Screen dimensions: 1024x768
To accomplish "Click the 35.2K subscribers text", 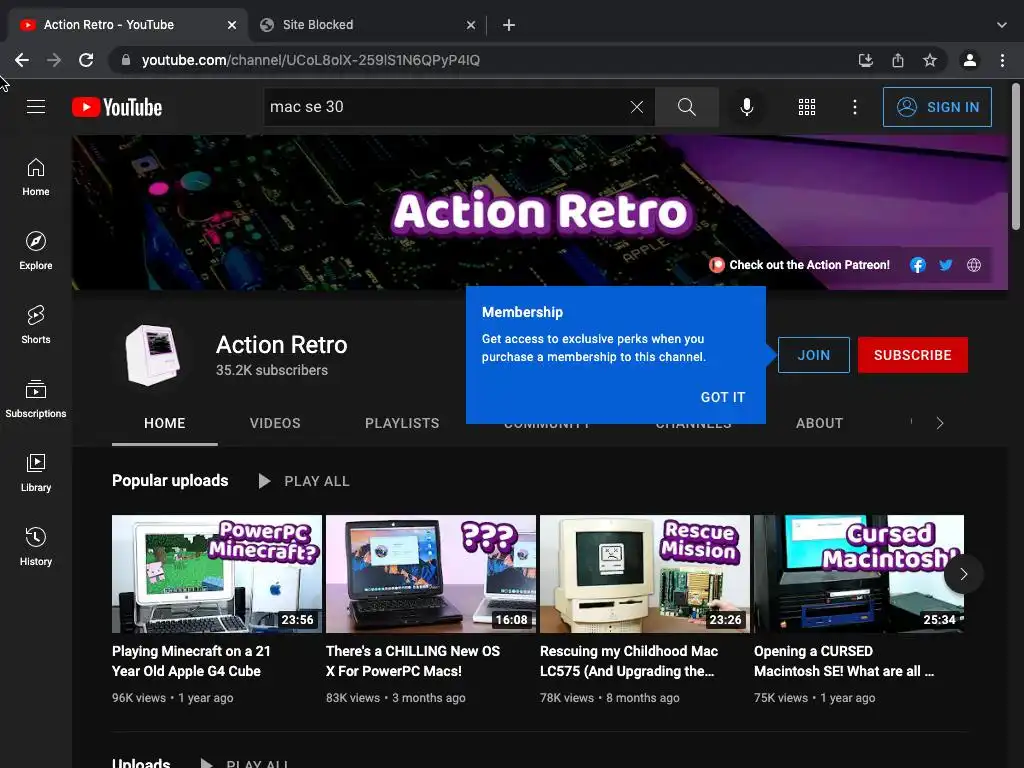I will (272, 370).
